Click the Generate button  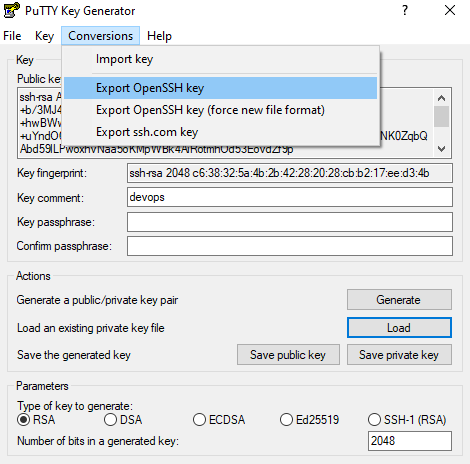399,300
